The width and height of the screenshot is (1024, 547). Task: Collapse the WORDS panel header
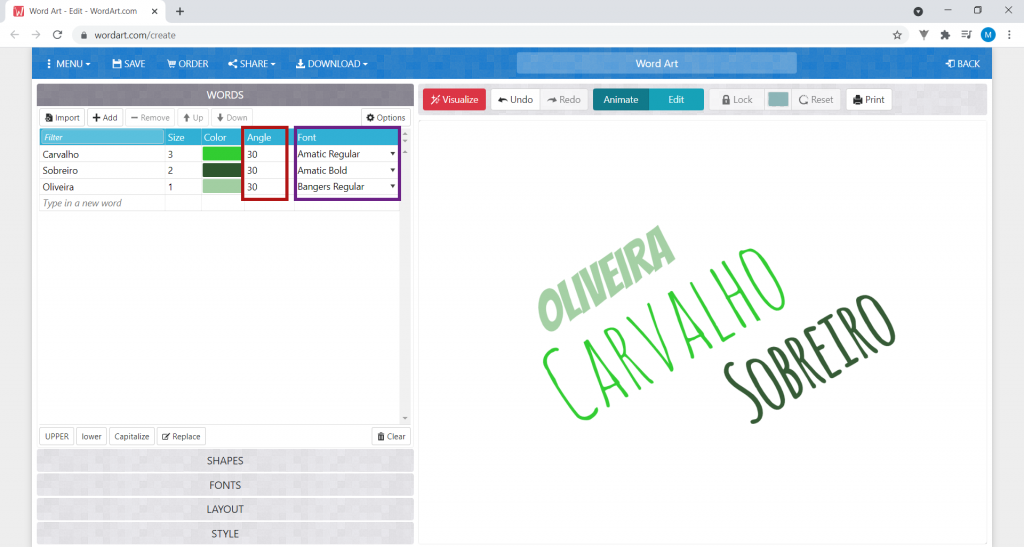(x=225, y=95)
